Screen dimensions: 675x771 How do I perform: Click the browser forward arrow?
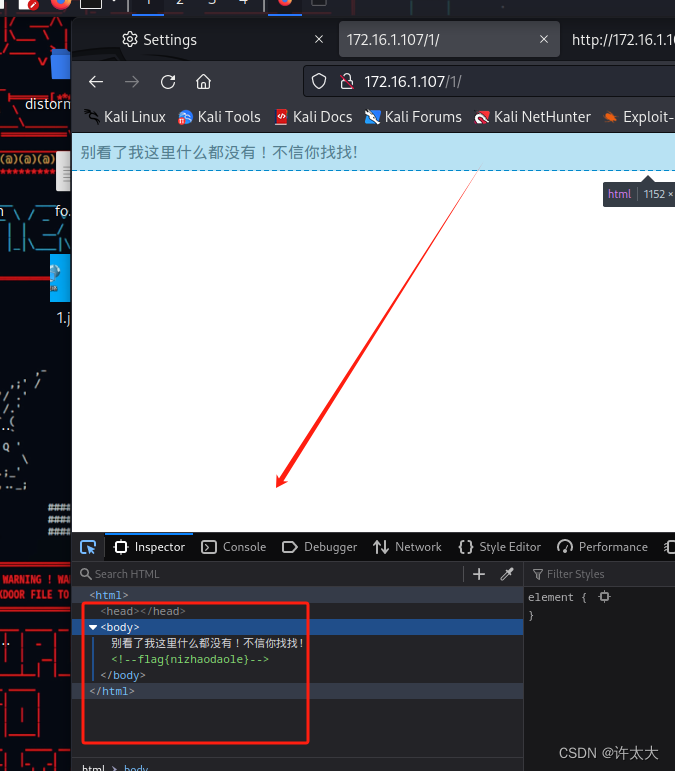(132, 82)
